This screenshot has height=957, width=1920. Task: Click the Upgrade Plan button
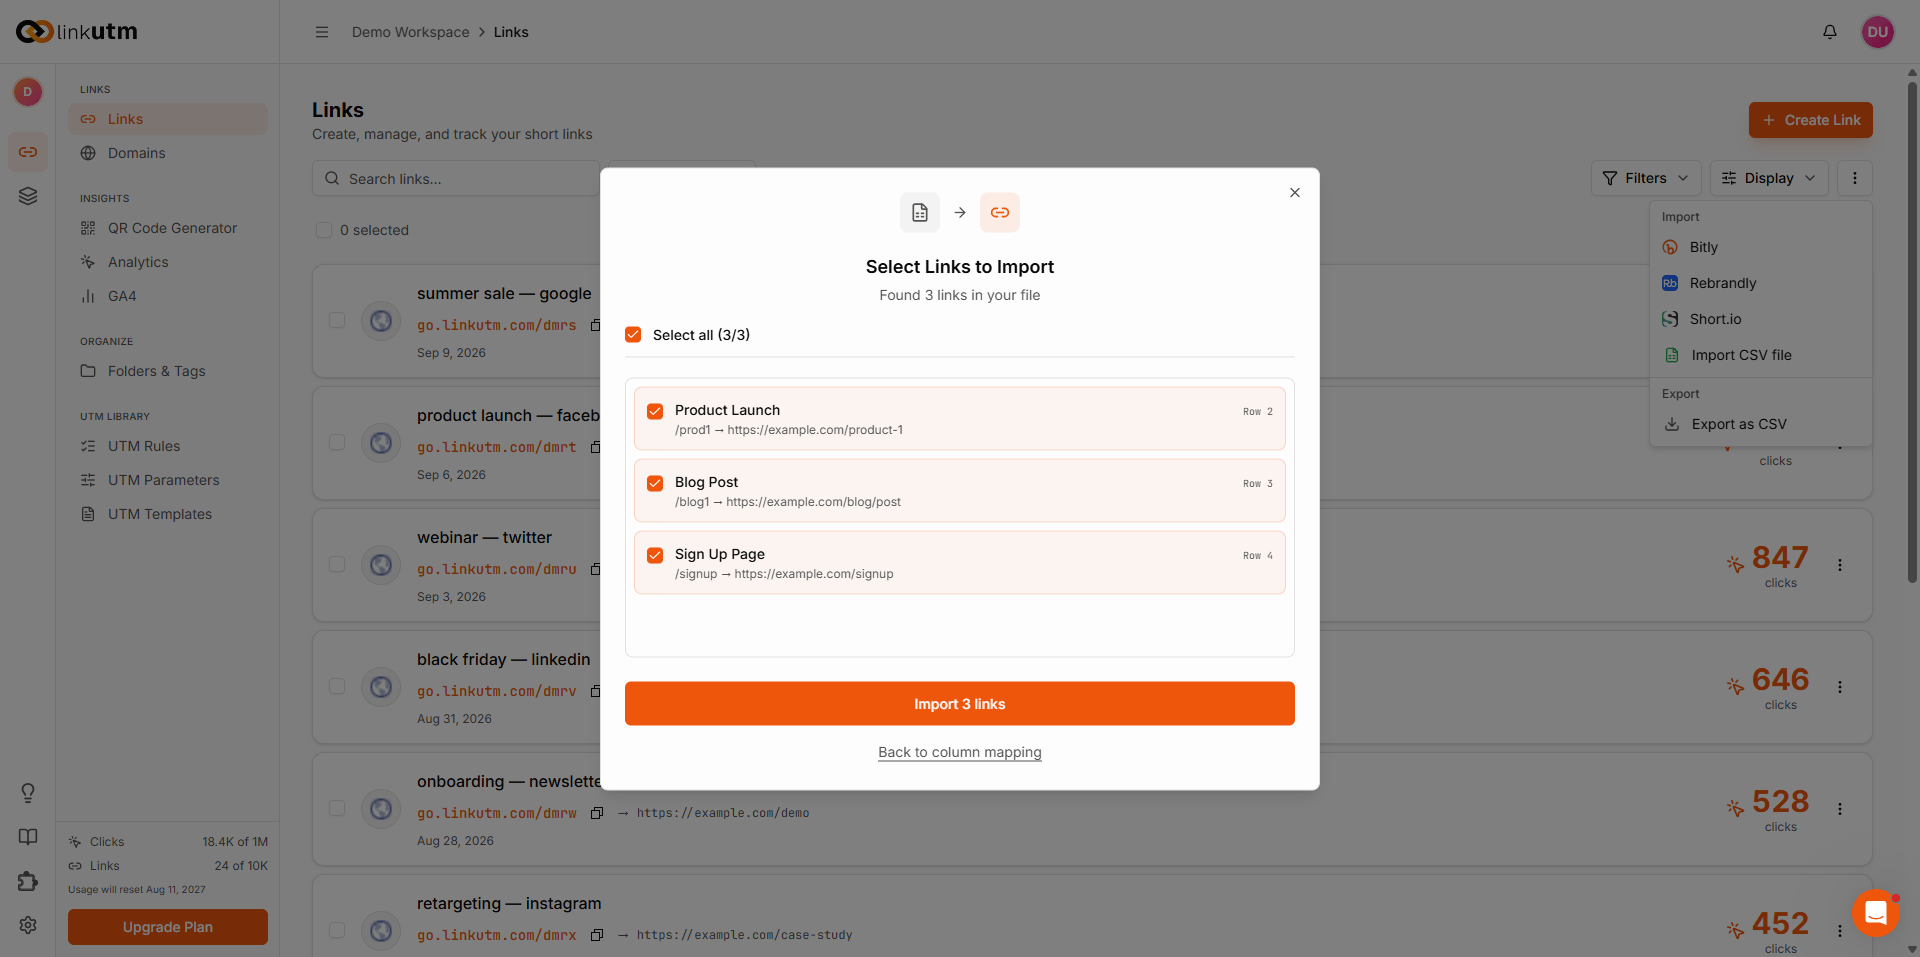[168, 927]
